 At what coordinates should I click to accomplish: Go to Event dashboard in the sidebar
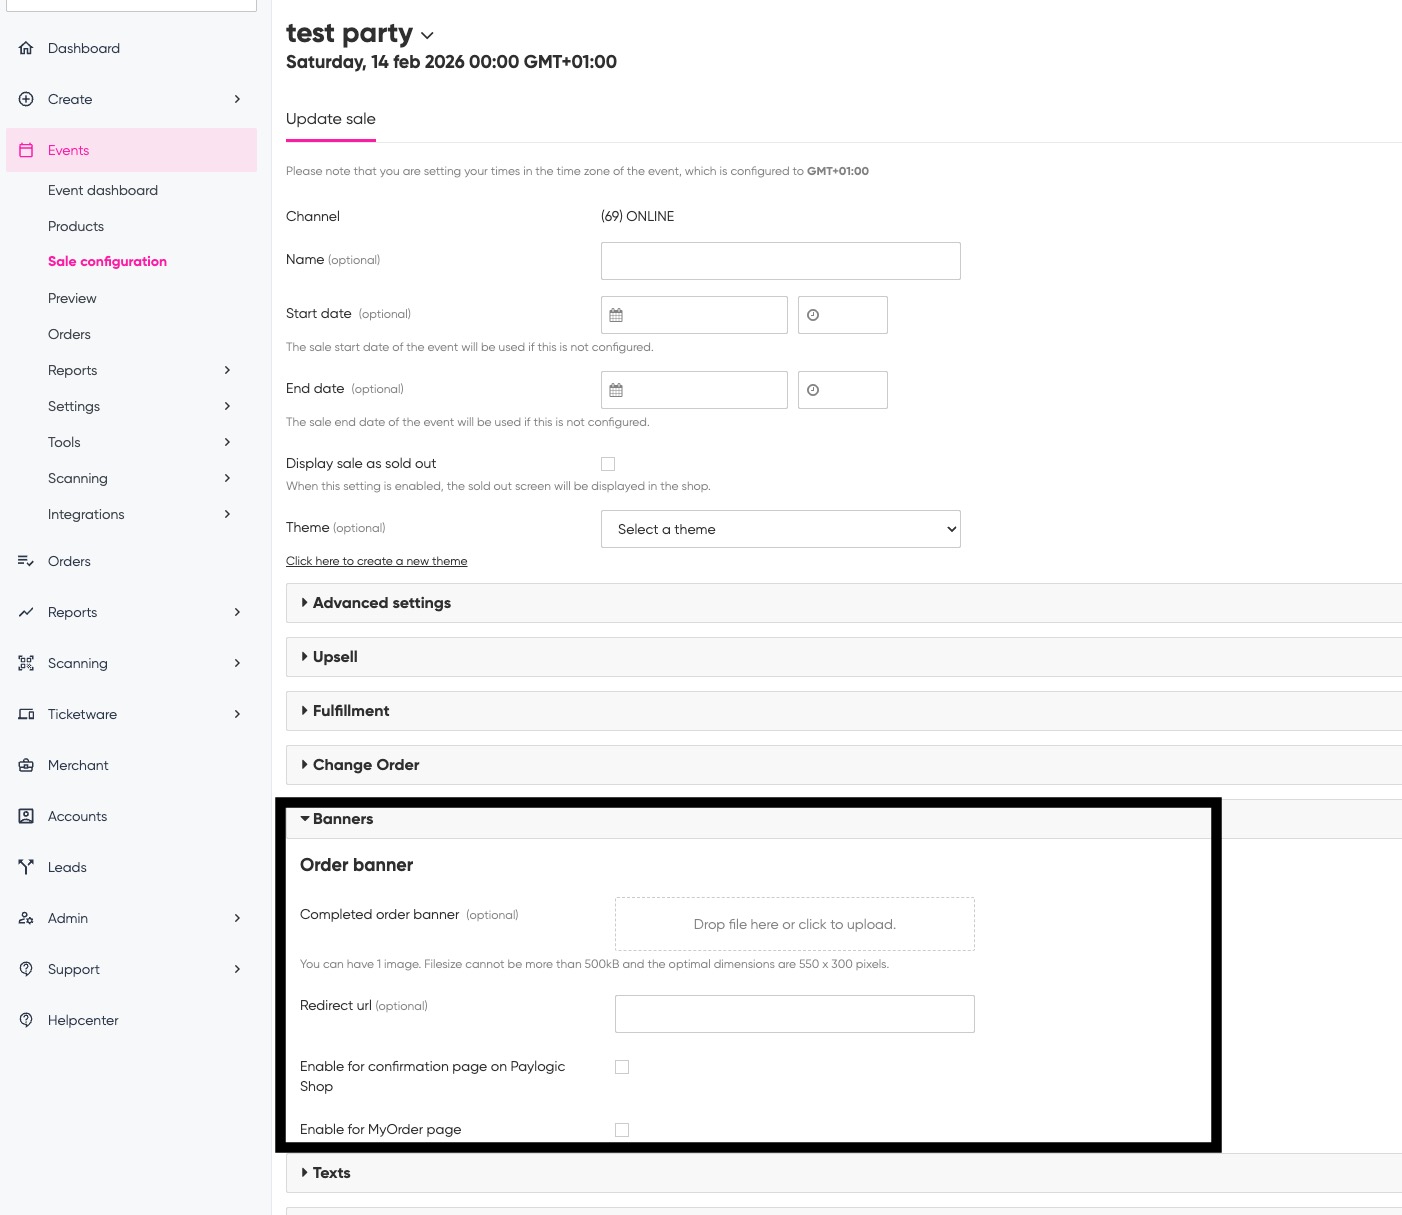(x=103, y=190)
